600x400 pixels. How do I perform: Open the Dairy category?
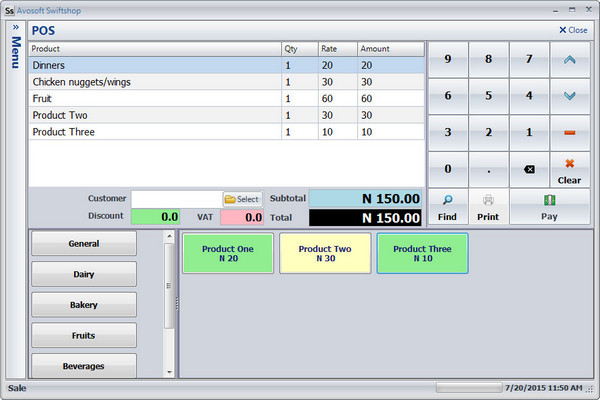(x=84, y=274)
